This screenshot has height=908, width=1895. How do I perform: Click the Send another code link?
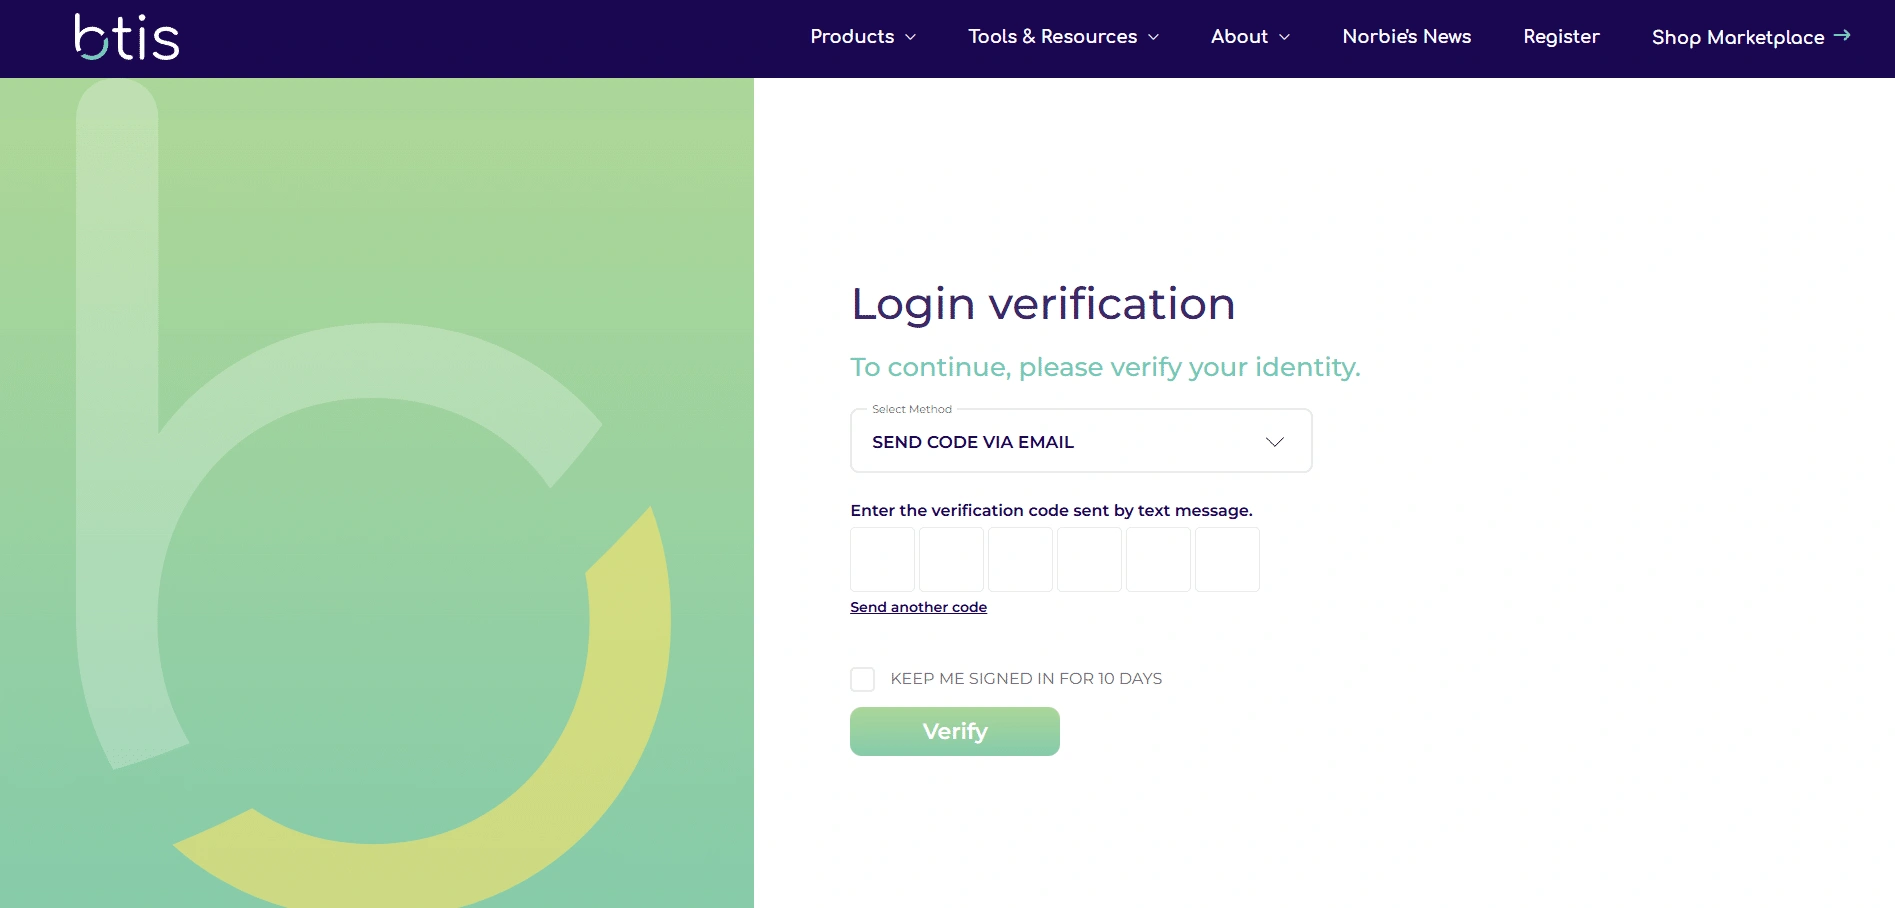918,607
